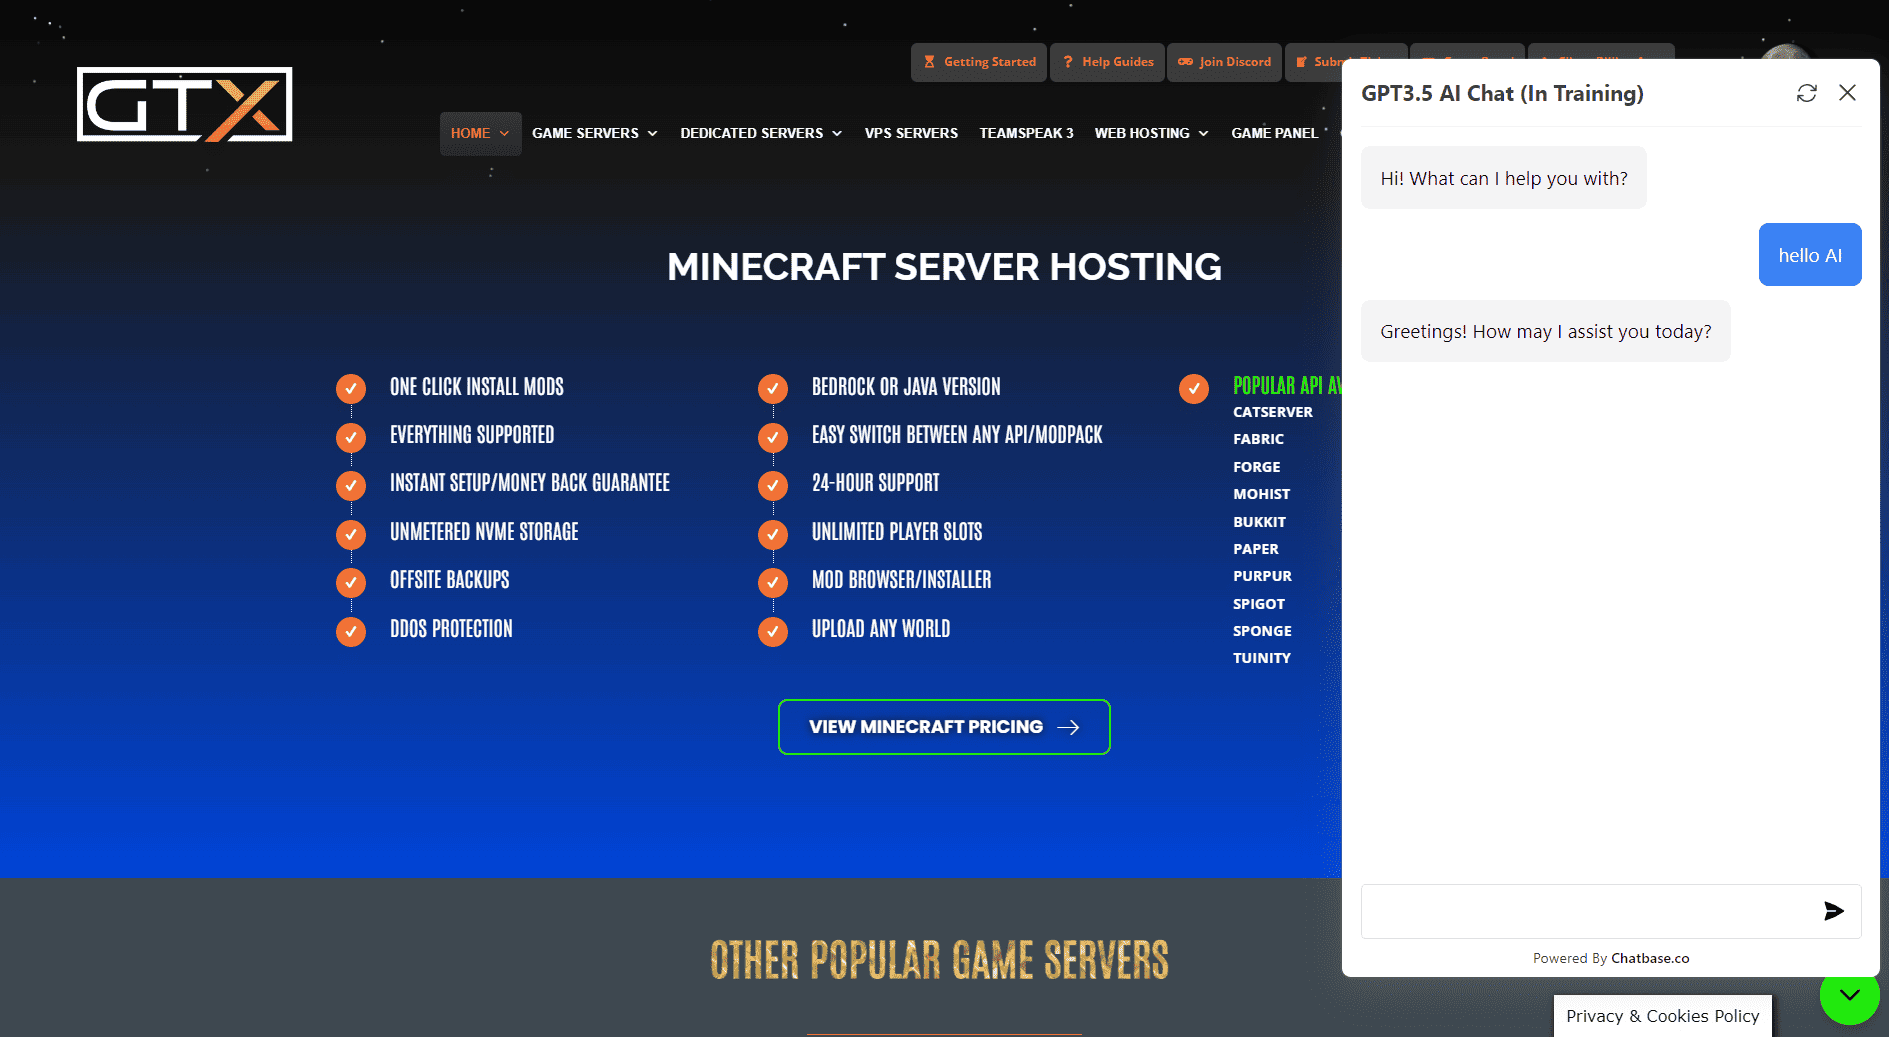Open the Game Panel menu item
This screenshot has width=1889, height=1037.
click(x=1275, y=133)
